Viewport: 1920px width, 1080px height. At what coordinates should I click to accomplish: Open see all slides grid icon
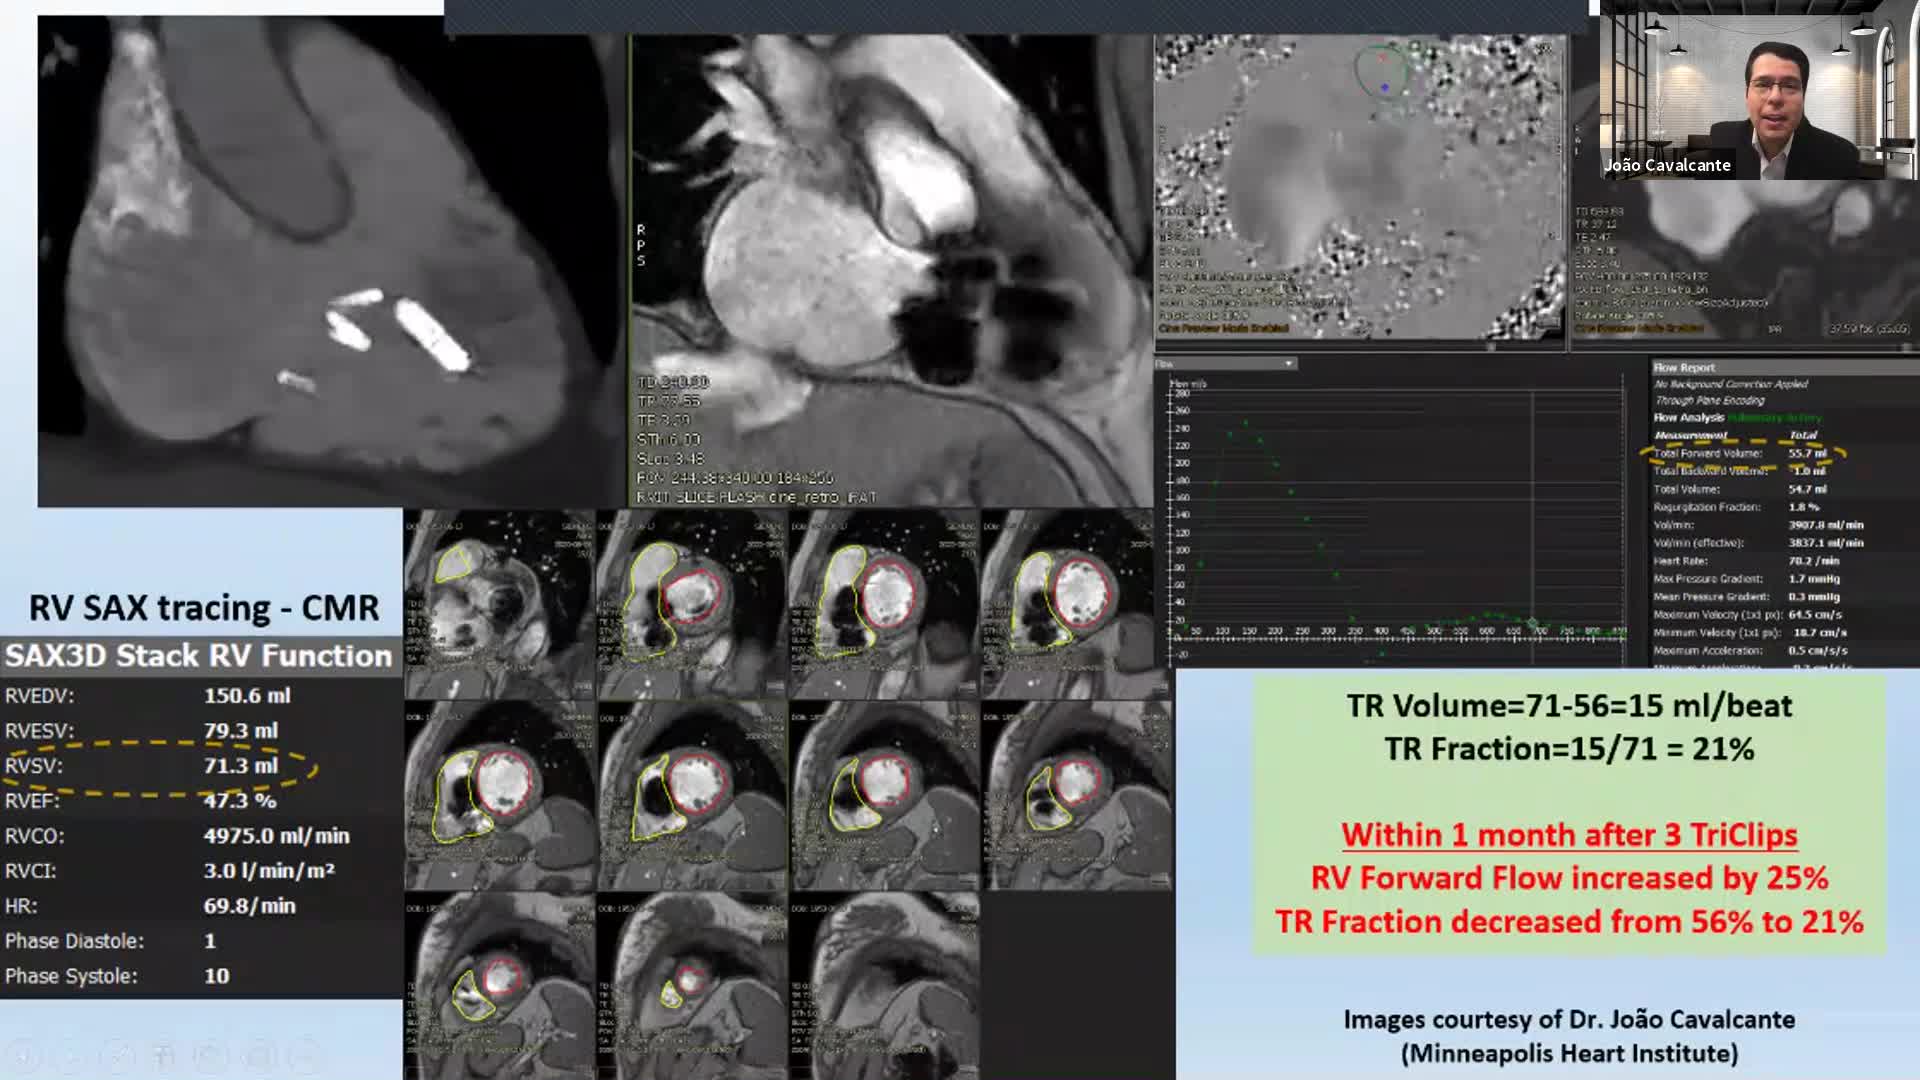coord(164,1055)
